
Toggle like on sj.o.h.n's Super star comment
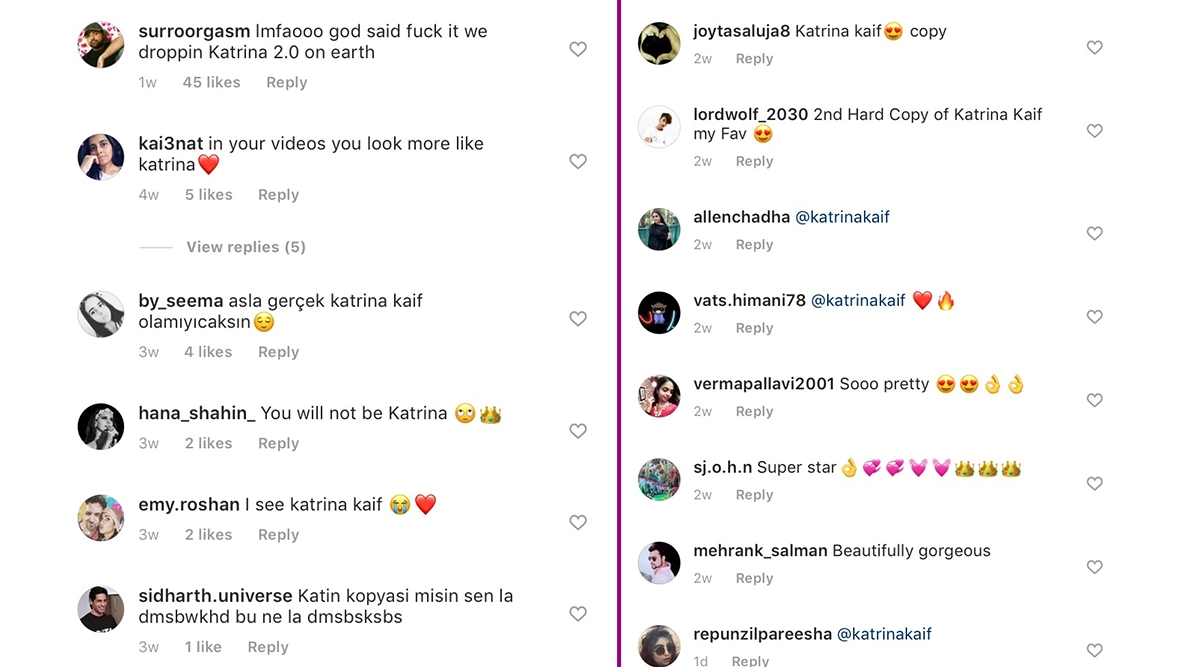click(x=1095, y=483)
